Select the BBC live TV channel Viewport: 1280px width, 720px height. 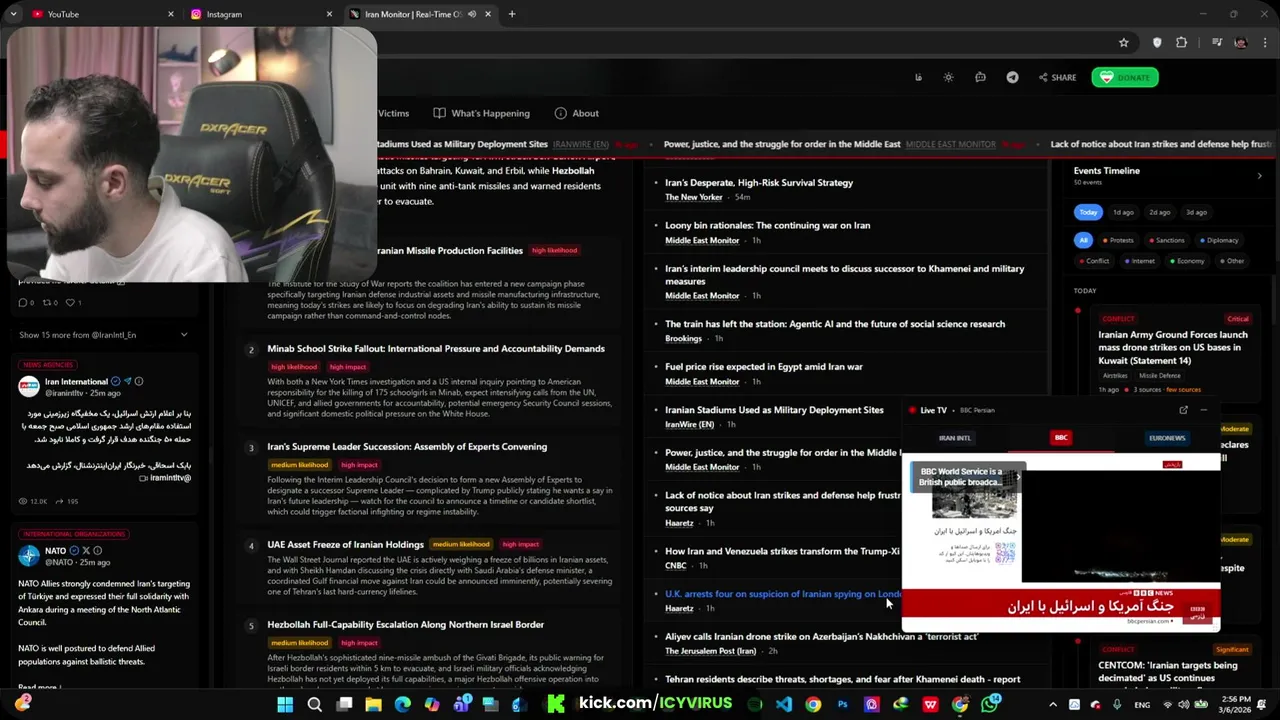click(x=1061, y=437)
